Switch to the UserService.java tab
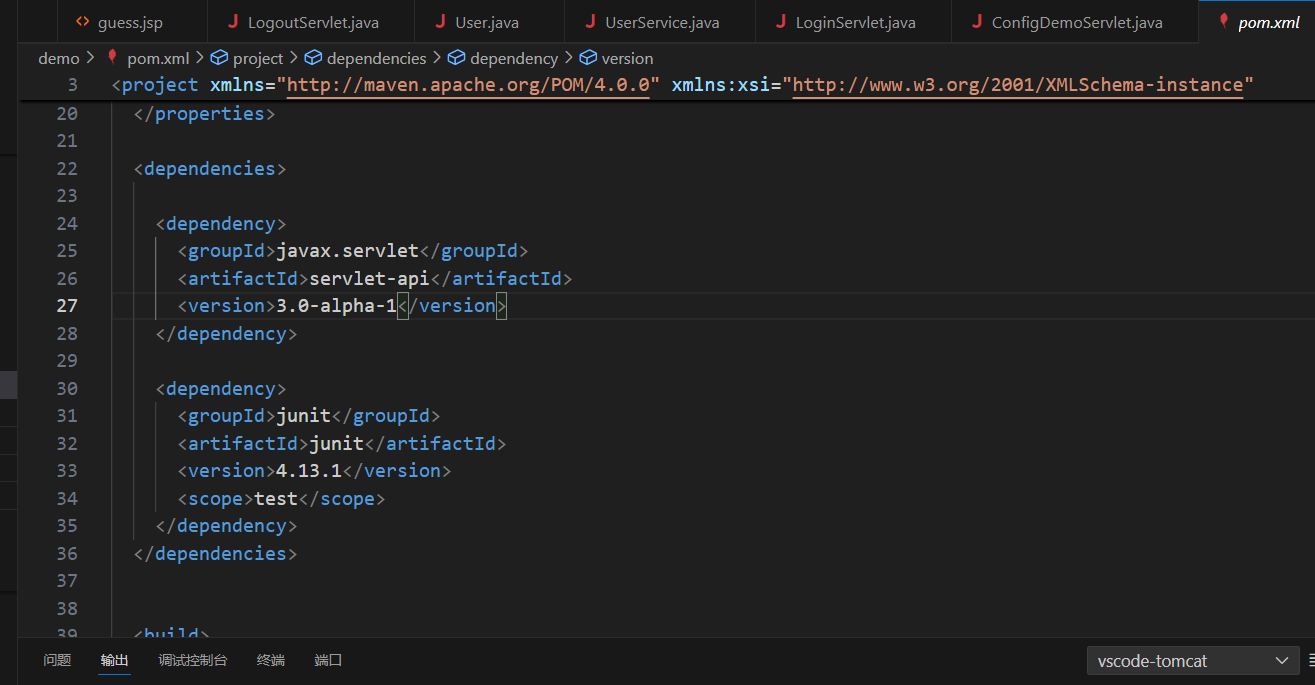Viewport: 1315px width, 685px height. tap(661, 22)
